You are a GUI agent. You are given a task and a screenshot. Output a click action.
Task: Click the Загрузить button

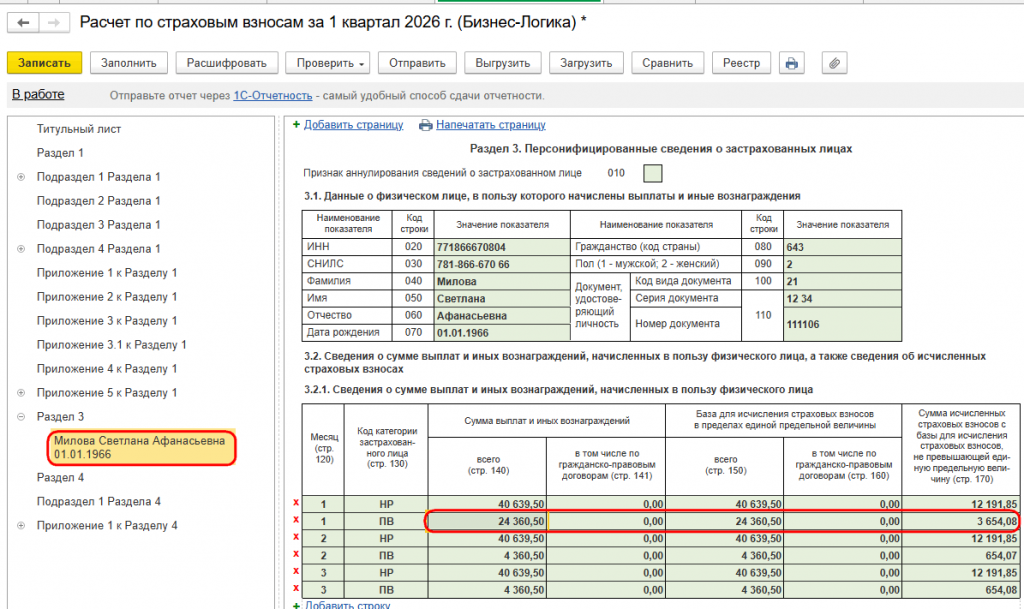coord(586,63)
